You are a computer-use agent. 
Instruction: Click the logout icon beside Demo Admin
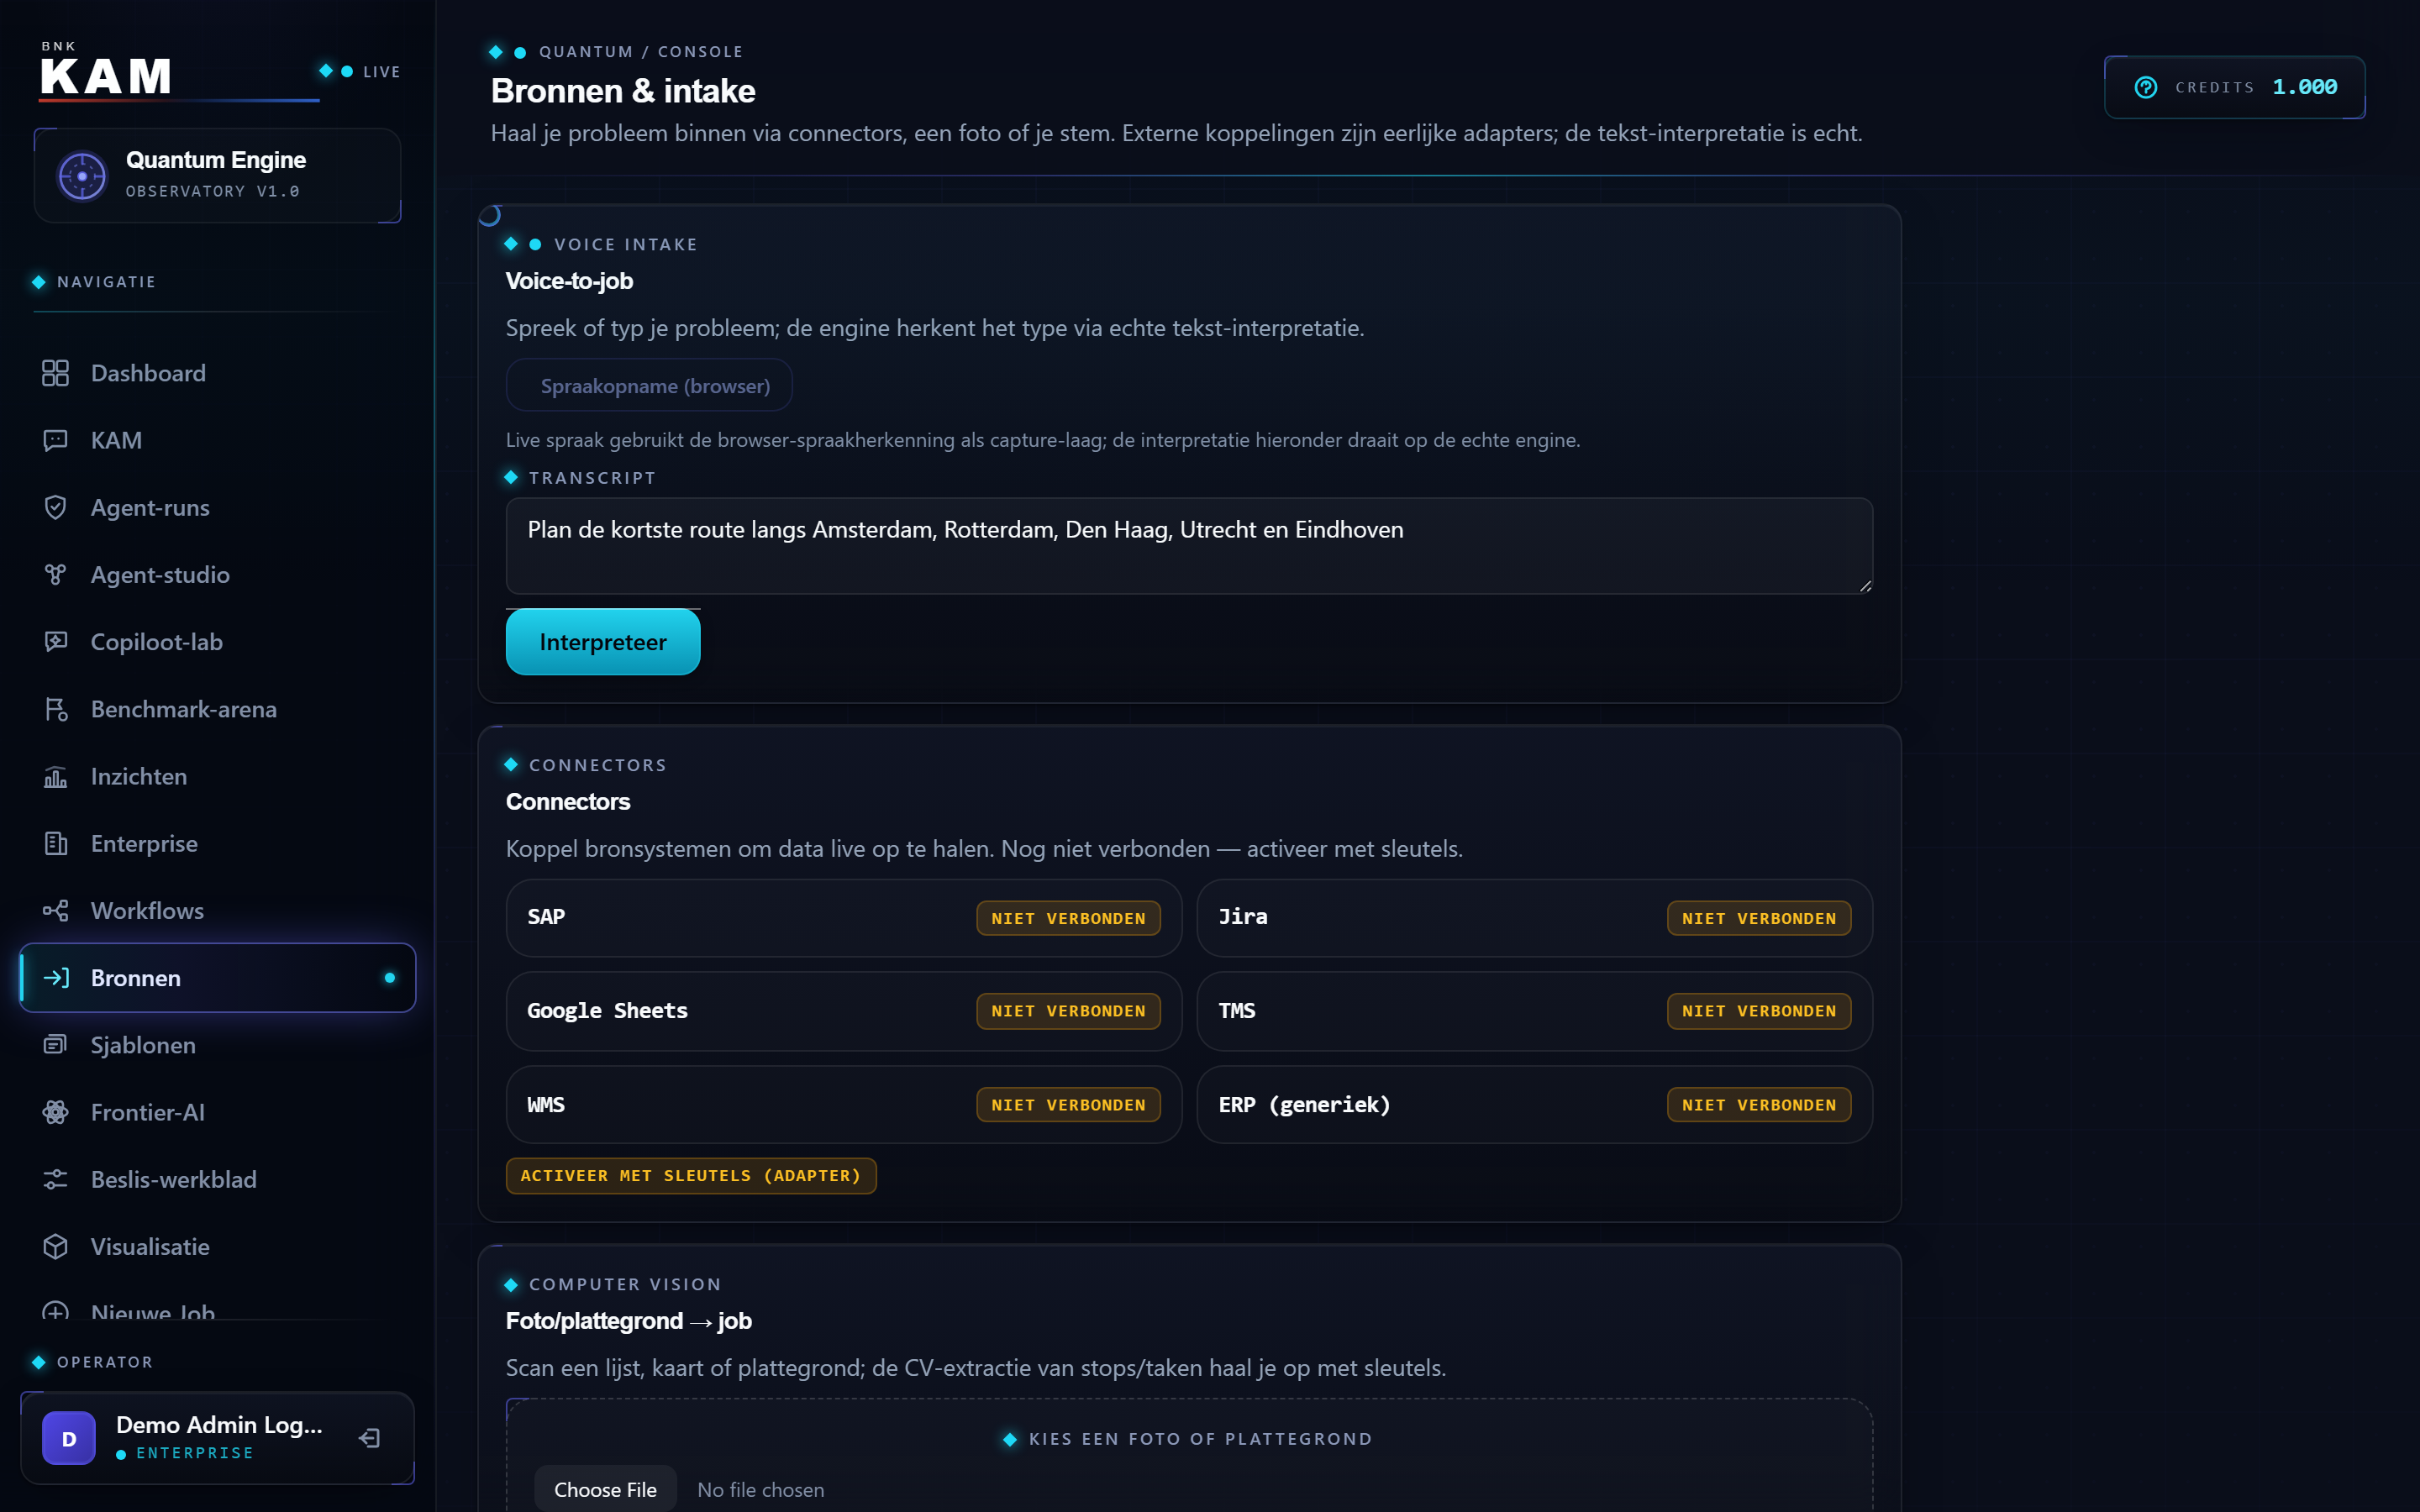(369, 1438)
